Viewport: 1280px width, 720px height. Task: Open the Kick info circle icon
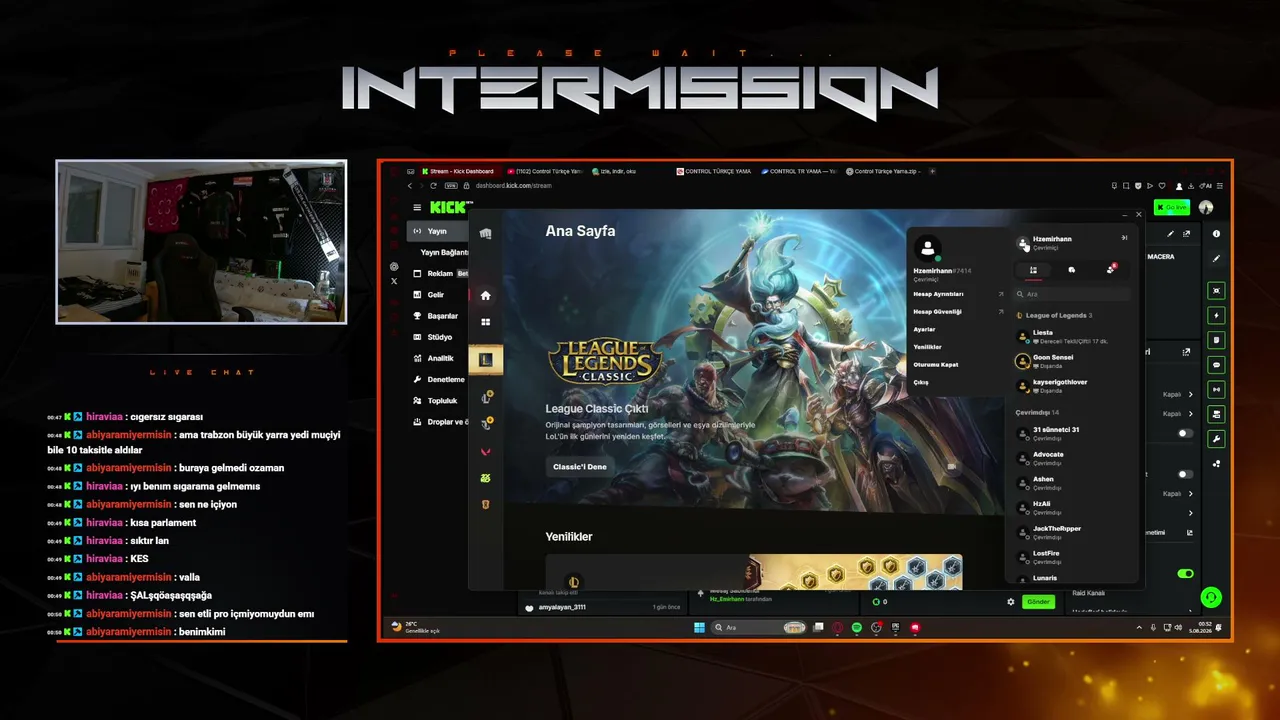pos(1216,234)
